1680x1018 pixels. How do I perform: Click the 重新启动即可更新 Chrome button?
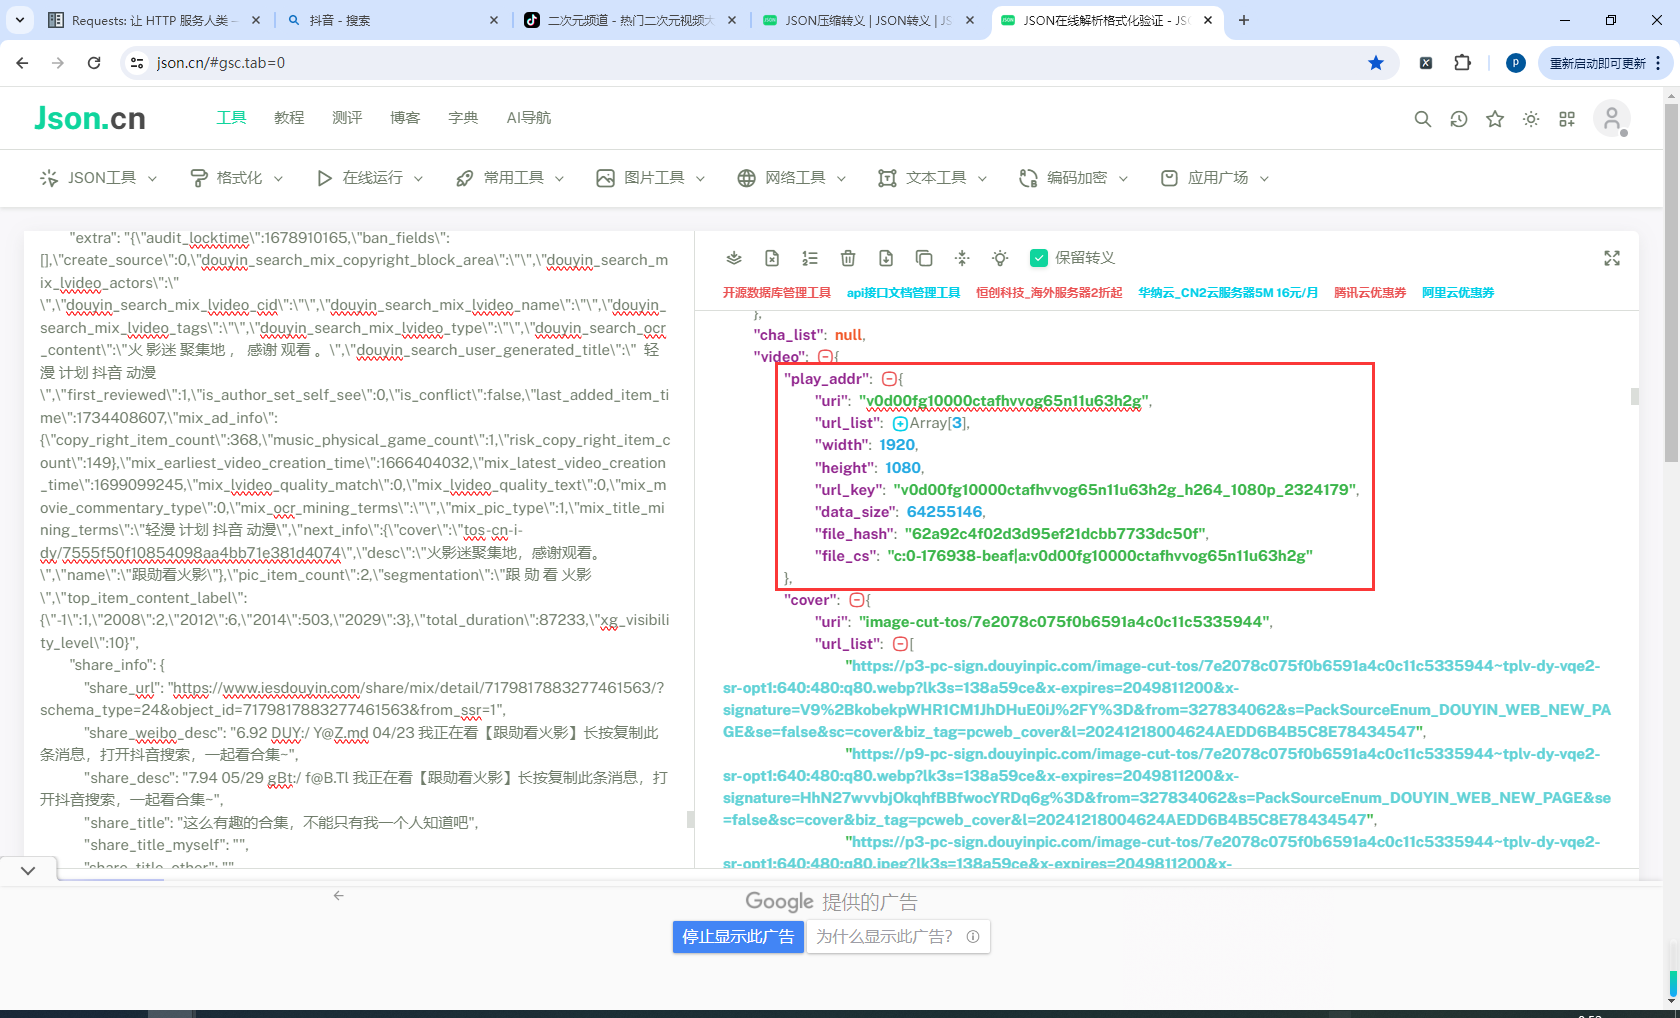[x=1605, y=63]
